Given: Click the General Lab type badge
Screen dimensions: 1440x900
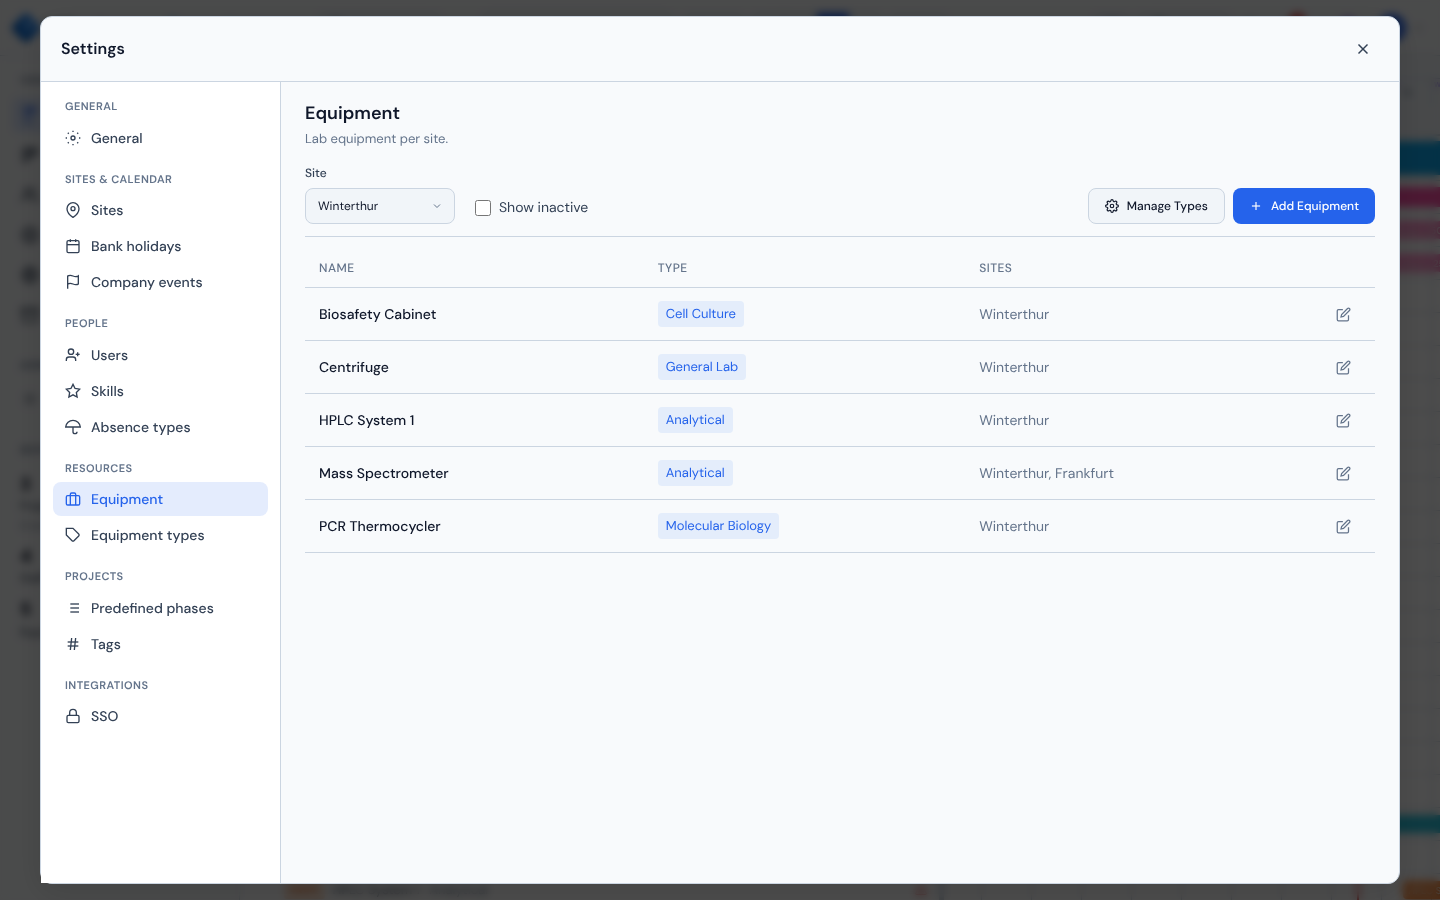Looking at the screenshot, I should [x=702, y=367].
